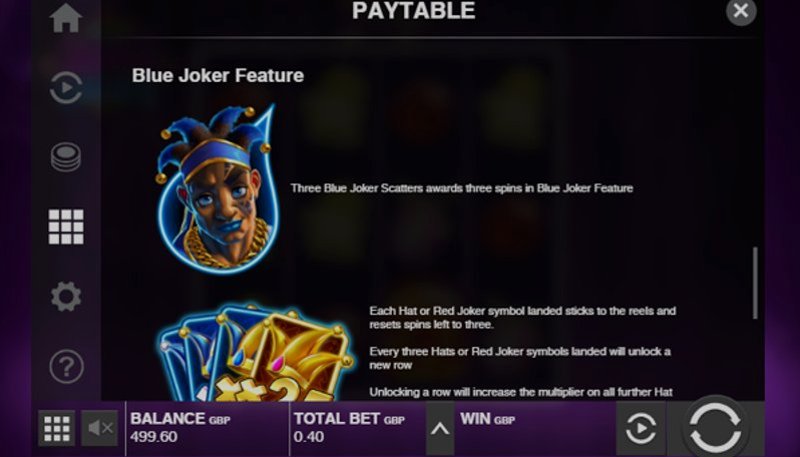Click the Total Bet amount field

[358, 428]
